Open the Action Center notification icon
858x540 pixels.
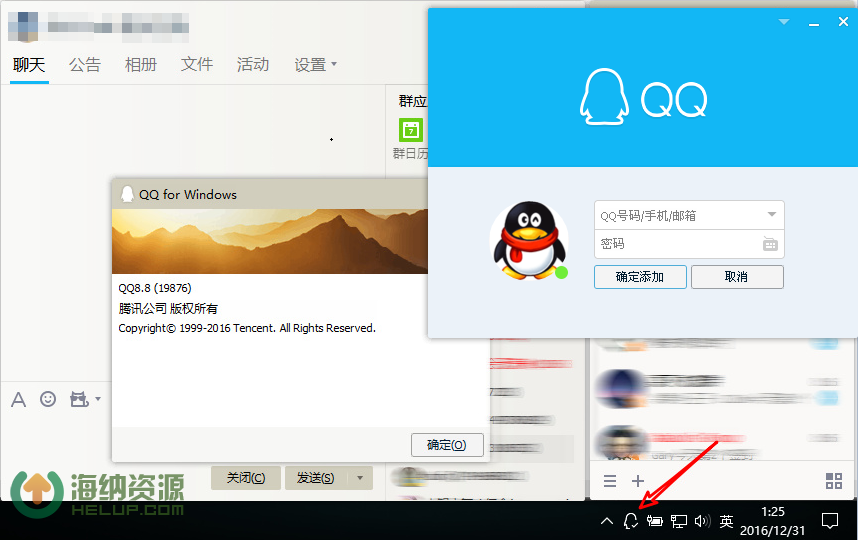830,521
